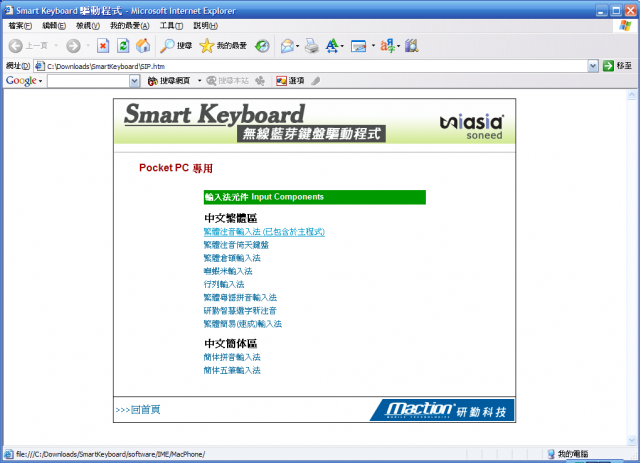Click the Google 搜尋網頁 search button
The image size is (640, 463).
pyautogui.click(x=169, y=81)
